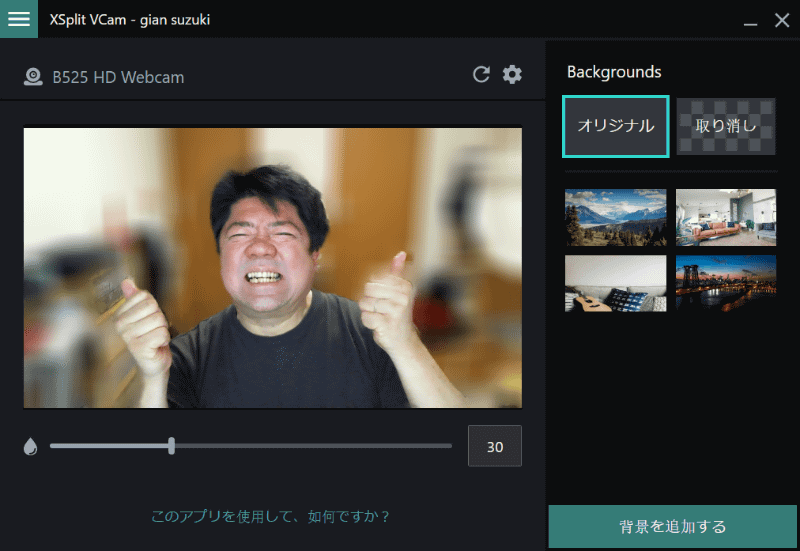Click the XSplit VCam - gian suzuki title
Viewport: 800px width, 551px height.
pos(130,20)
